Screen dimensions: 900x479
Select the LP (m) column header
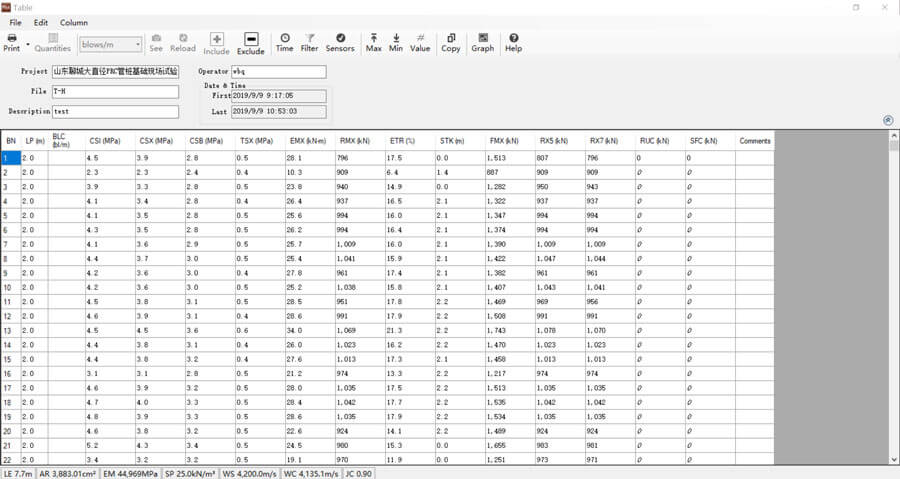(34, 141)
